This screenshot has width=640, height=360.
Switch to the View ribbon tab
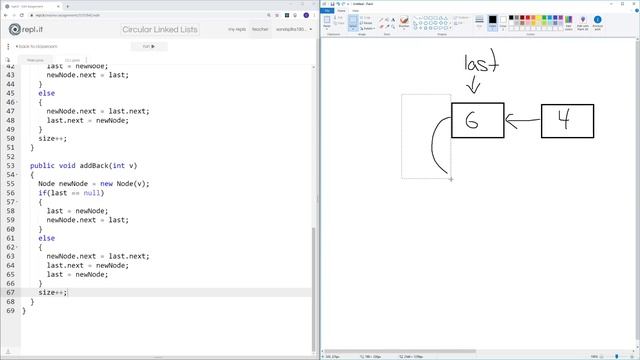coord(356,11)
